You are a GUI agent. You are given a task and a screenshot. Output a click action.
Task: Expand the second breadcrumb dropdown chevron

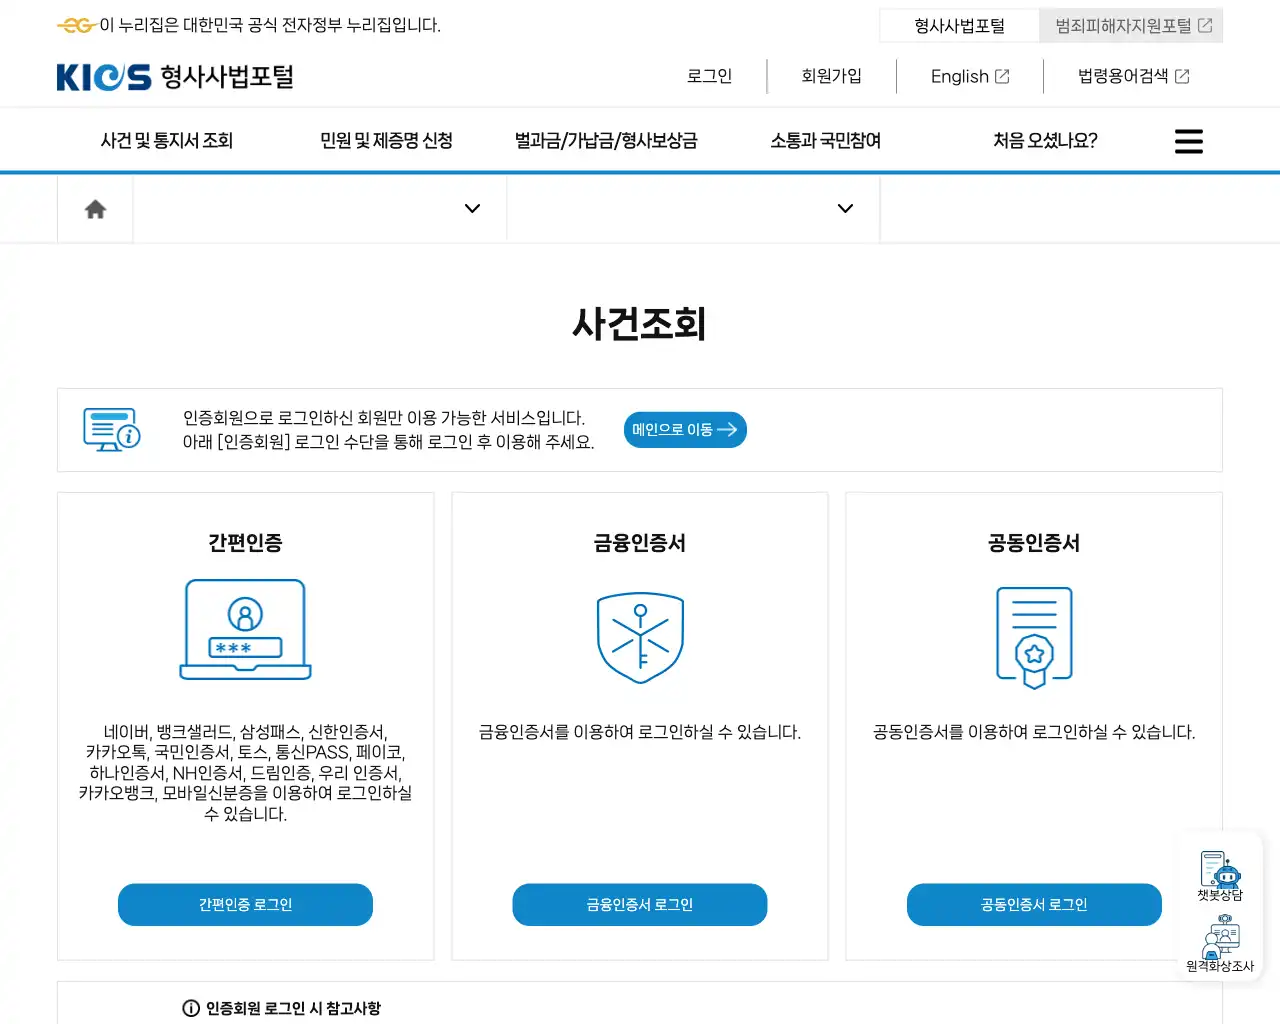pos(845,209)
